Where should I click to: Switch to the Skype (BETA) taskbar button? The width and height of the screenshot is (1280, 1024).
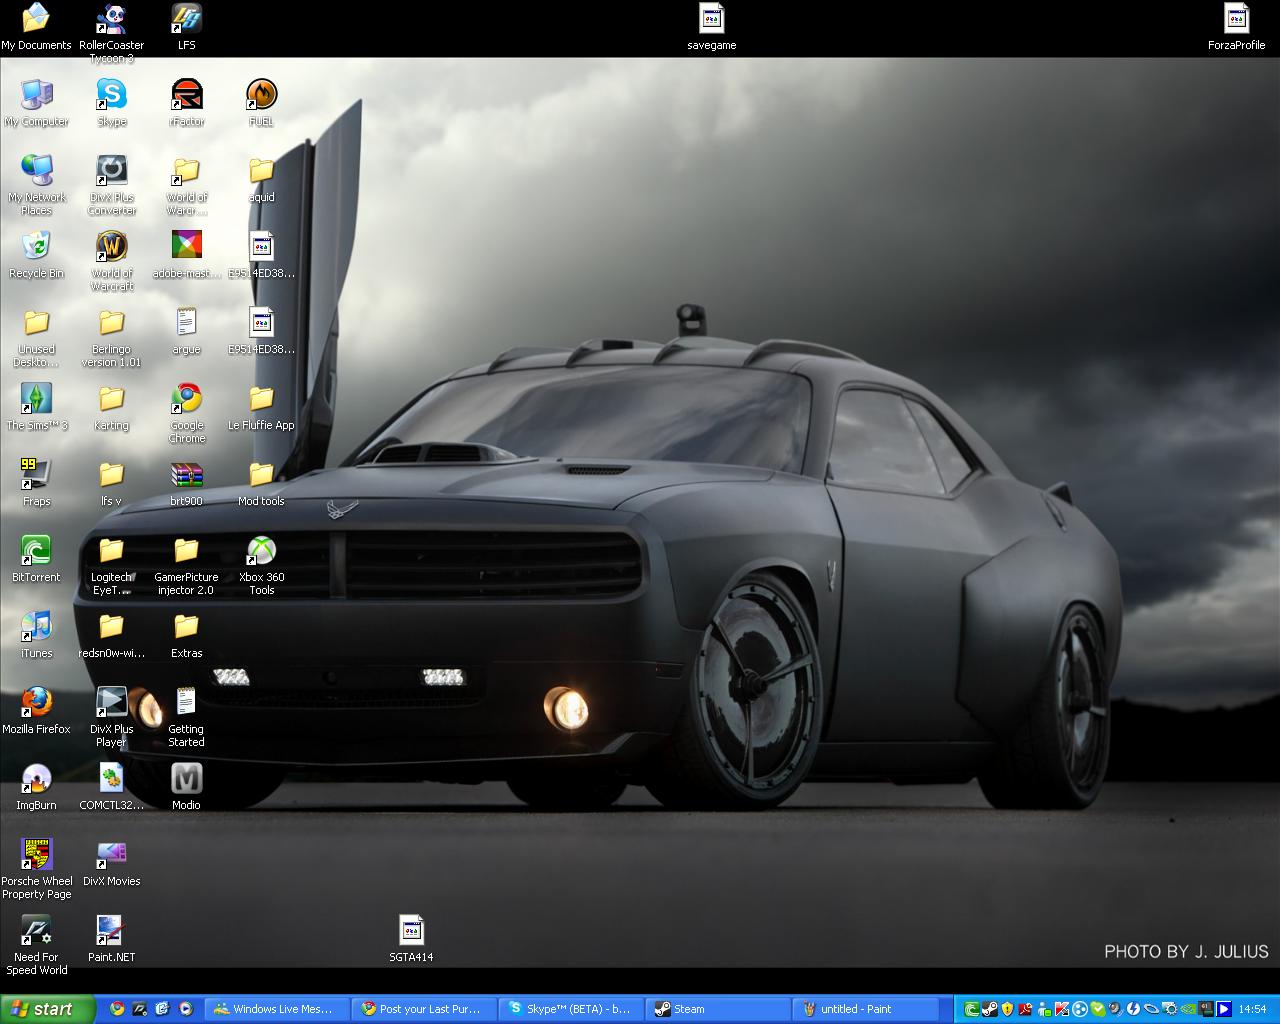571,1009
